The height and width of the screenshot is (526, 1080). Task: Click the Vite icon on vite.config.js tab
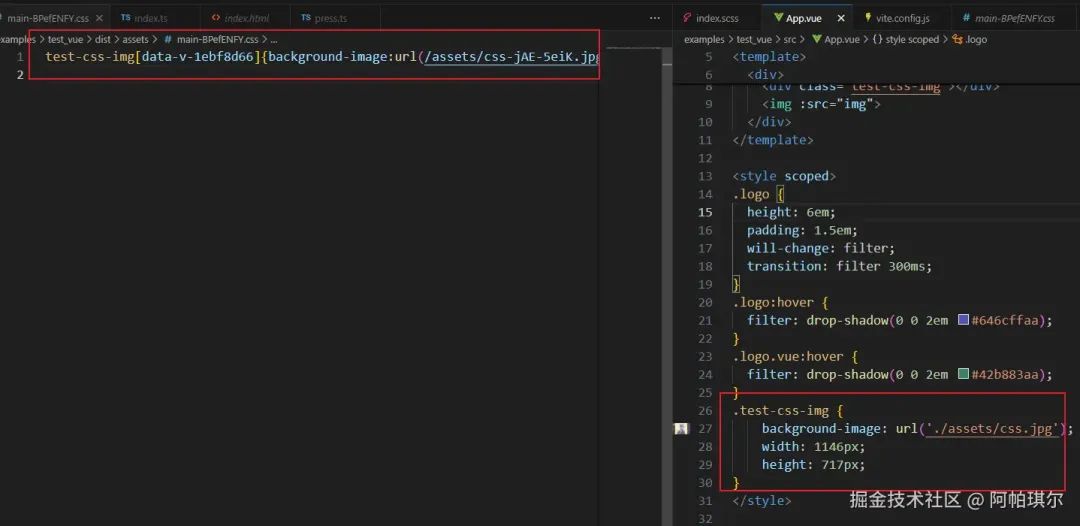point(868,18)
